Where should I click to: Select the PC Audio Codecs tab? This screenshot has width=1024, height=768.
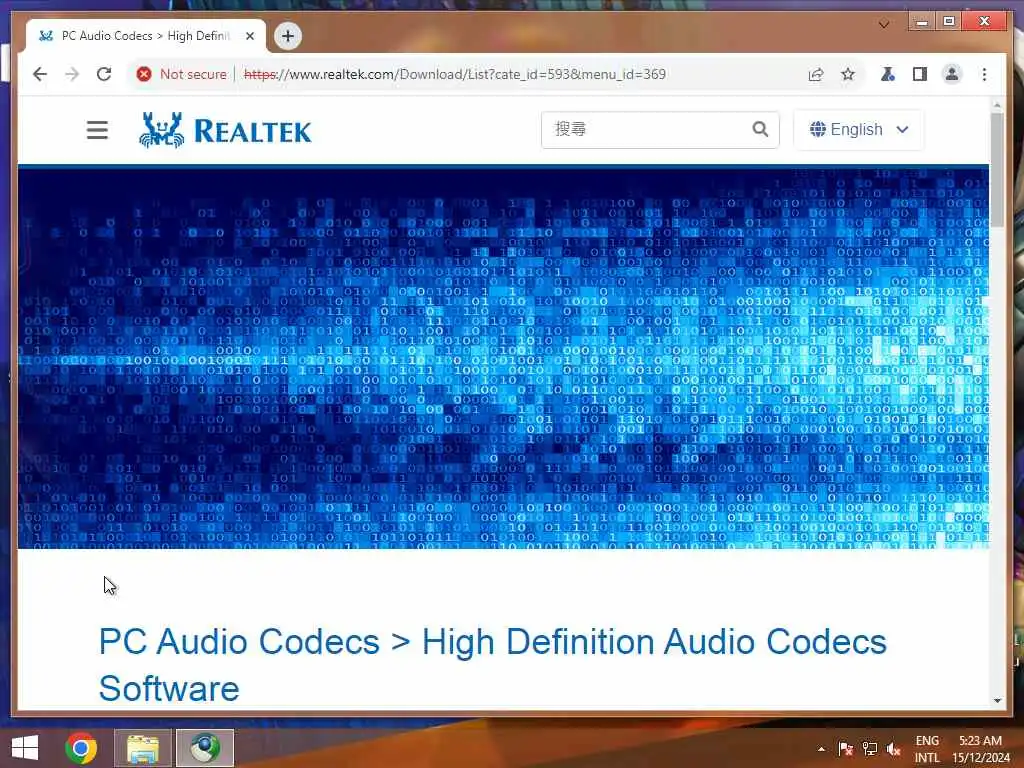tap(146, 36)
